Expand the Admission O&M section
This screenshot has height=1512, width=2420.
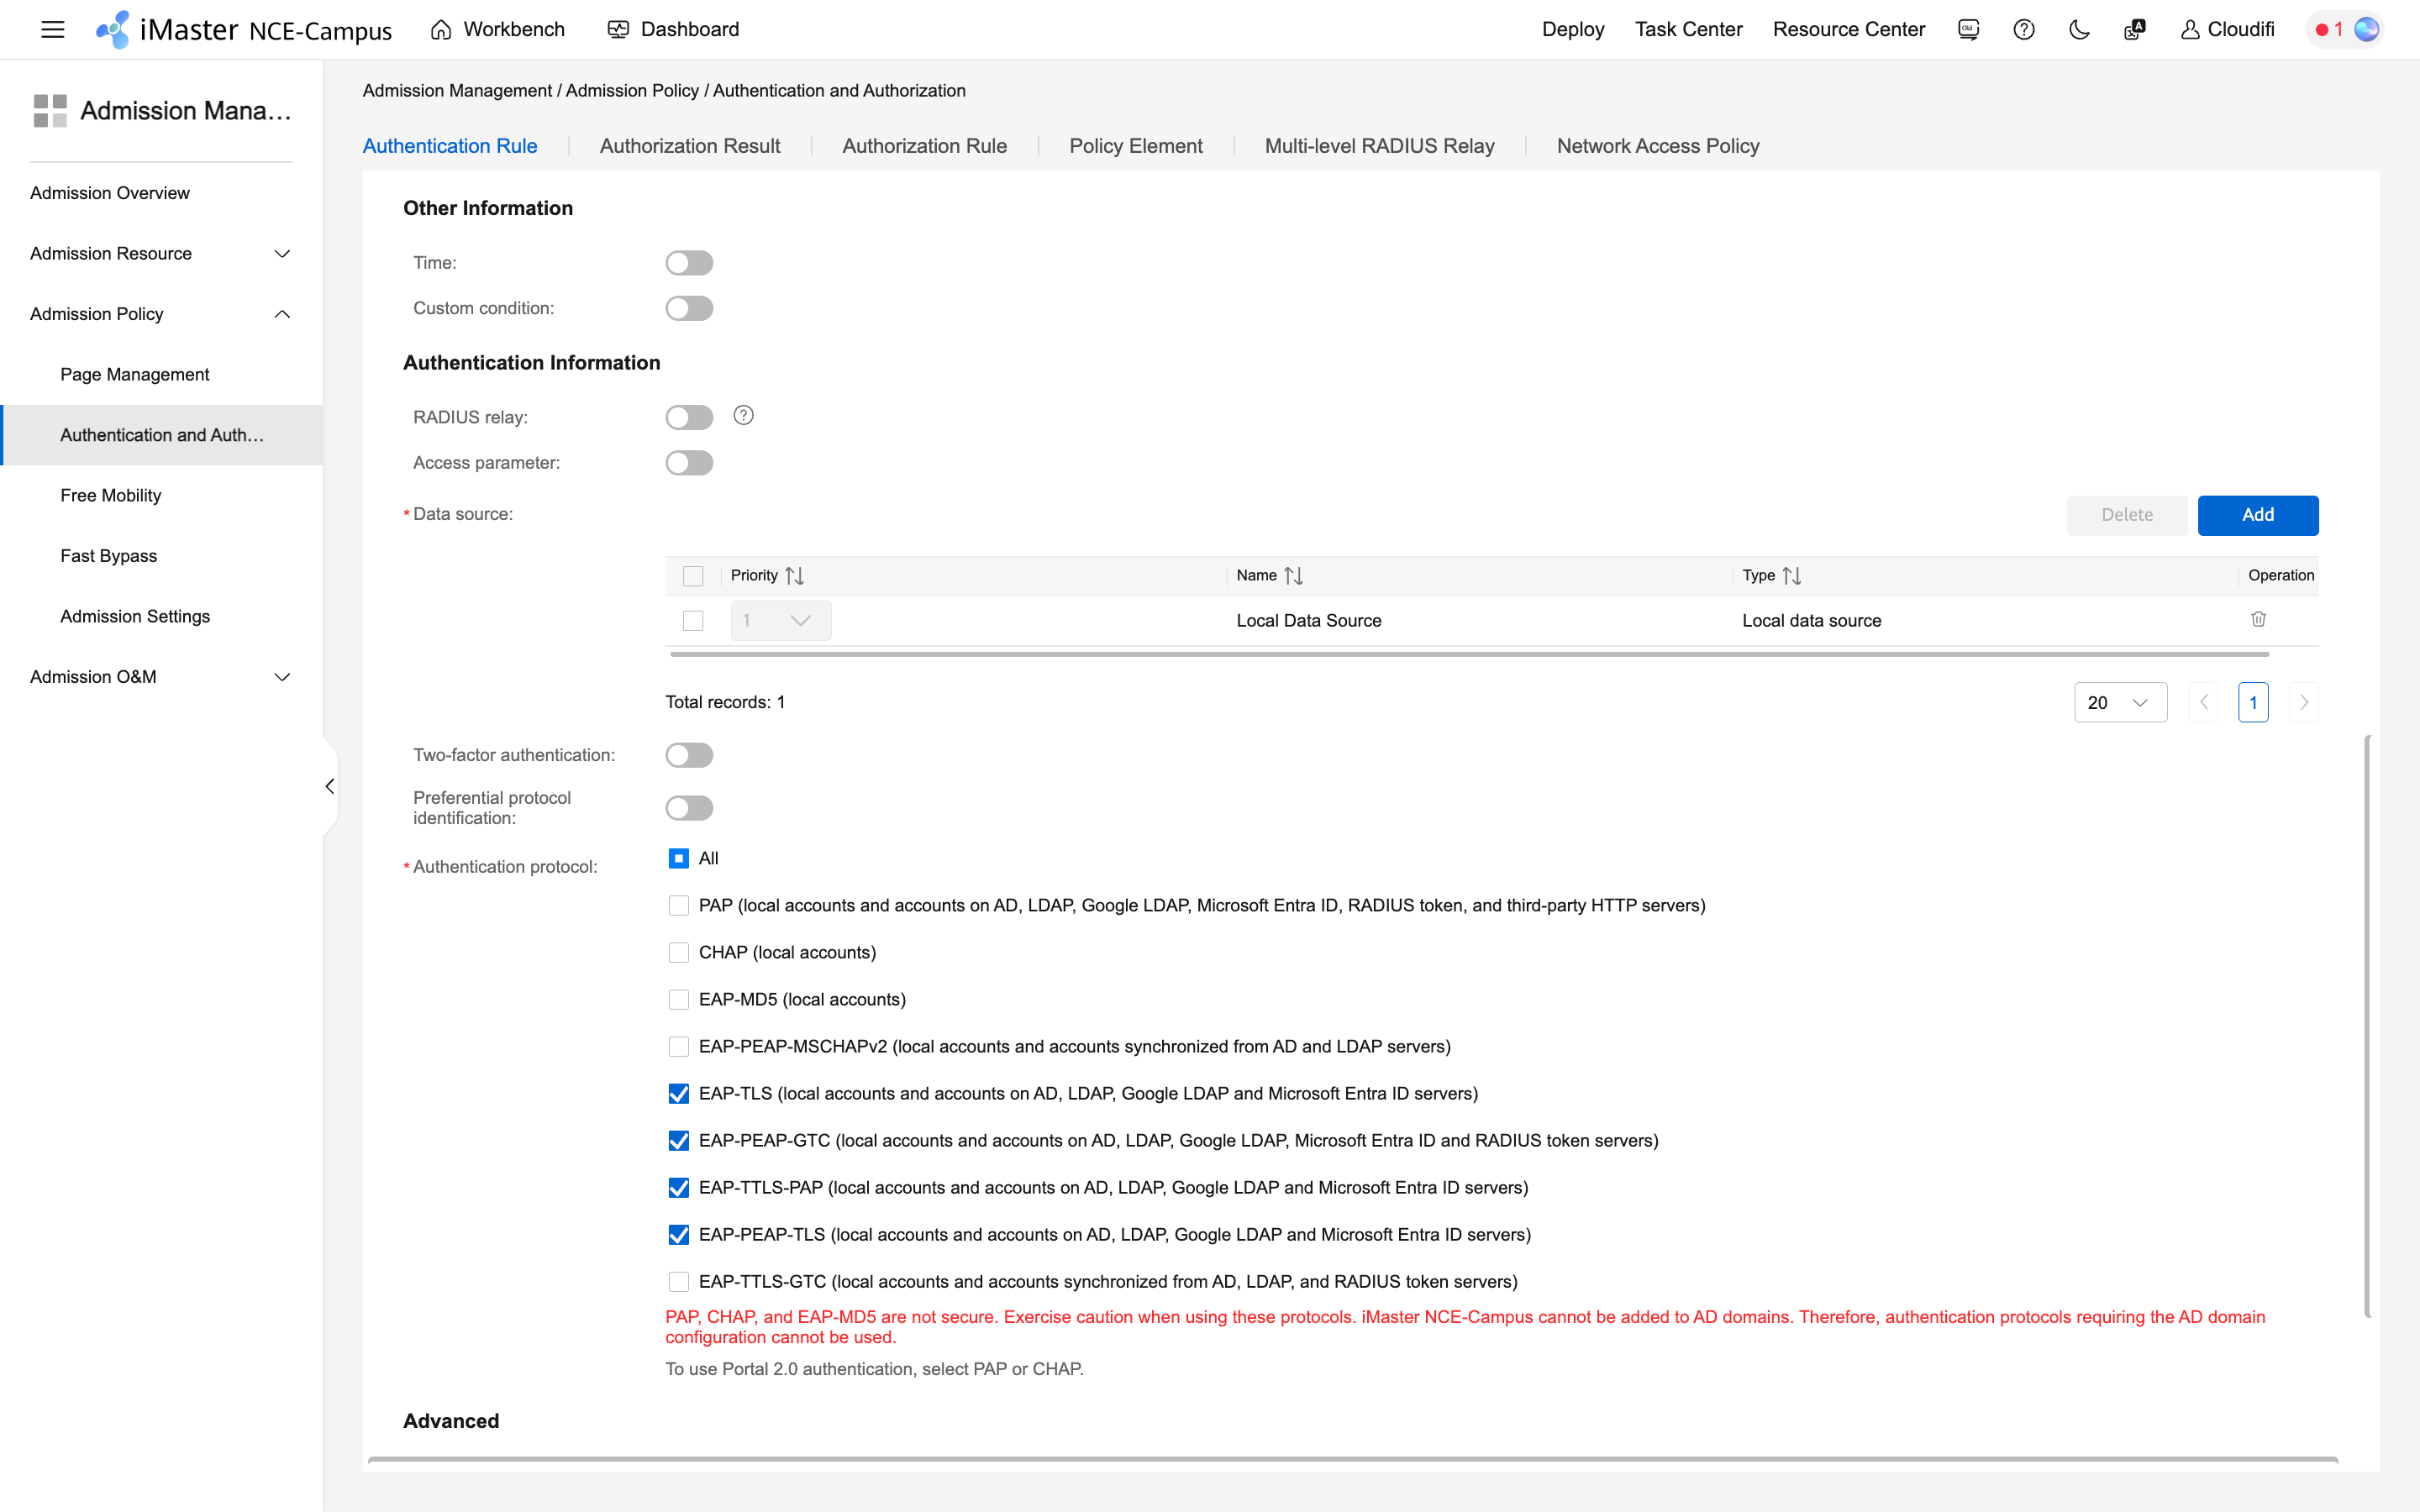click(281, 676)
